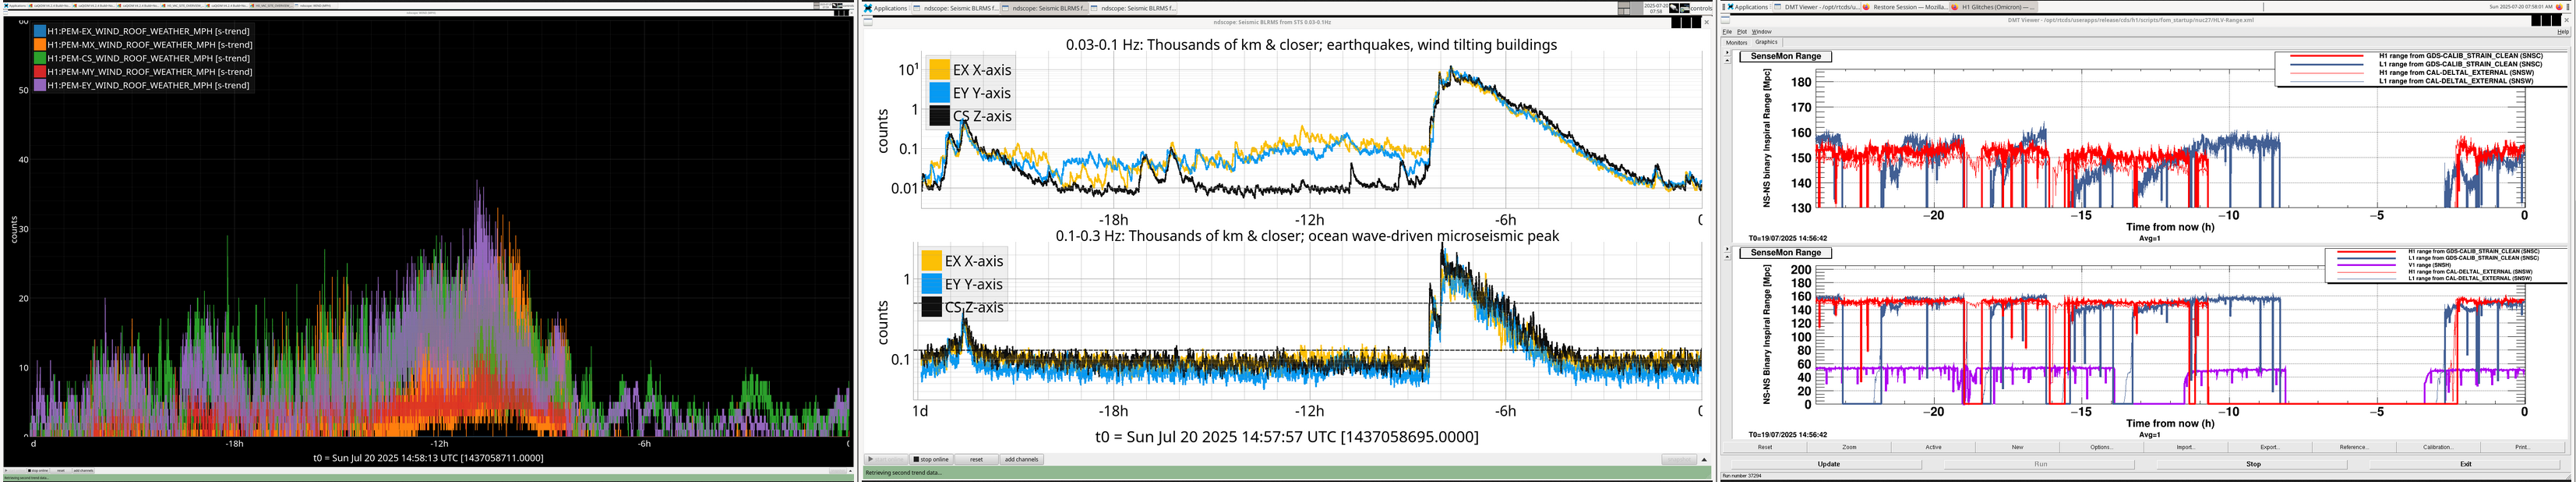Toggle stop online in ndscope seismic window
The height and width of the screenshot is (482, 2576).
931,459
